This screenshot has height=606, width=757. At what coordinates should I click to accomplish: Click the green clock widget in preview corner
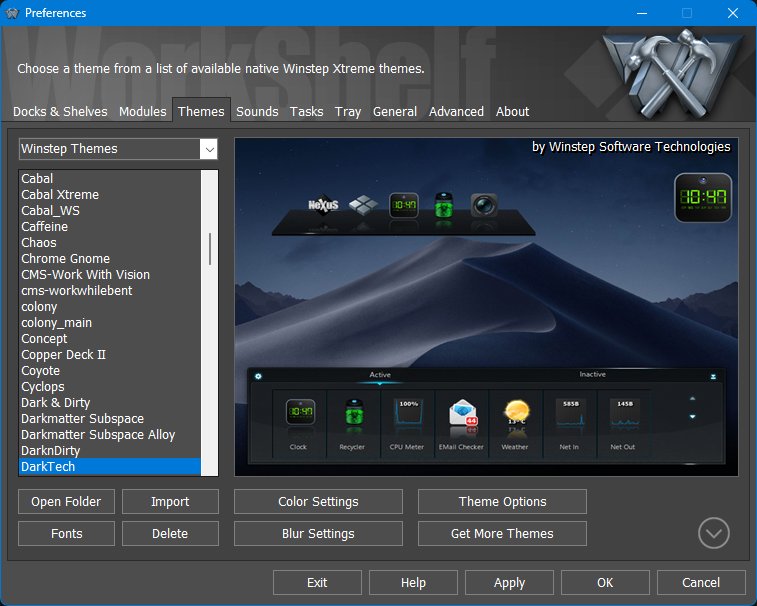coord(703,197)
